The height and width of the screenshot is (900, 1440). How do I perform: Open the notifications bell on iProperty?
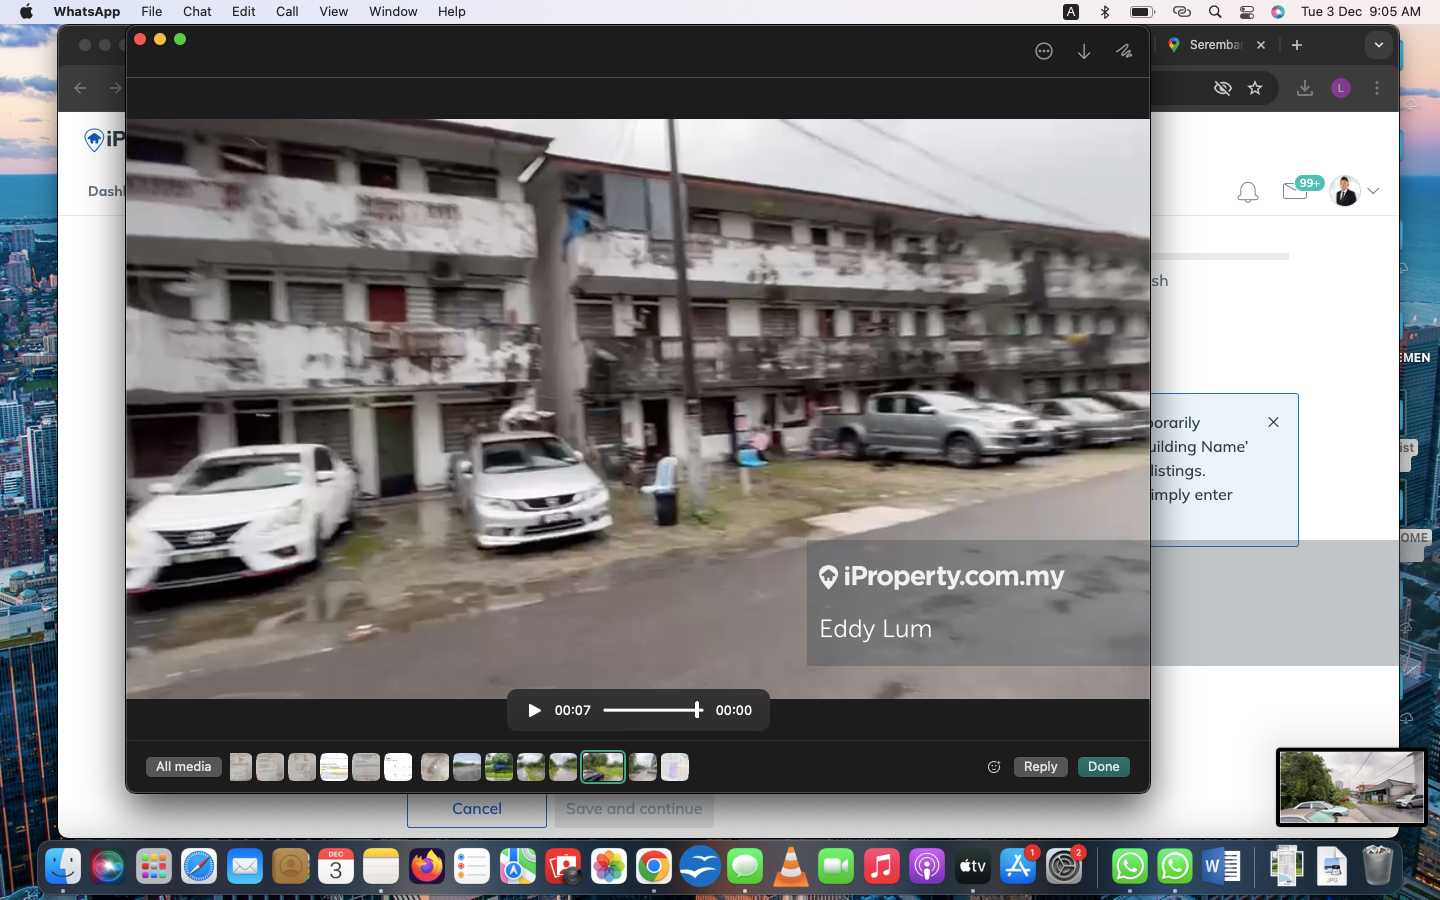tap(1248, 192)
